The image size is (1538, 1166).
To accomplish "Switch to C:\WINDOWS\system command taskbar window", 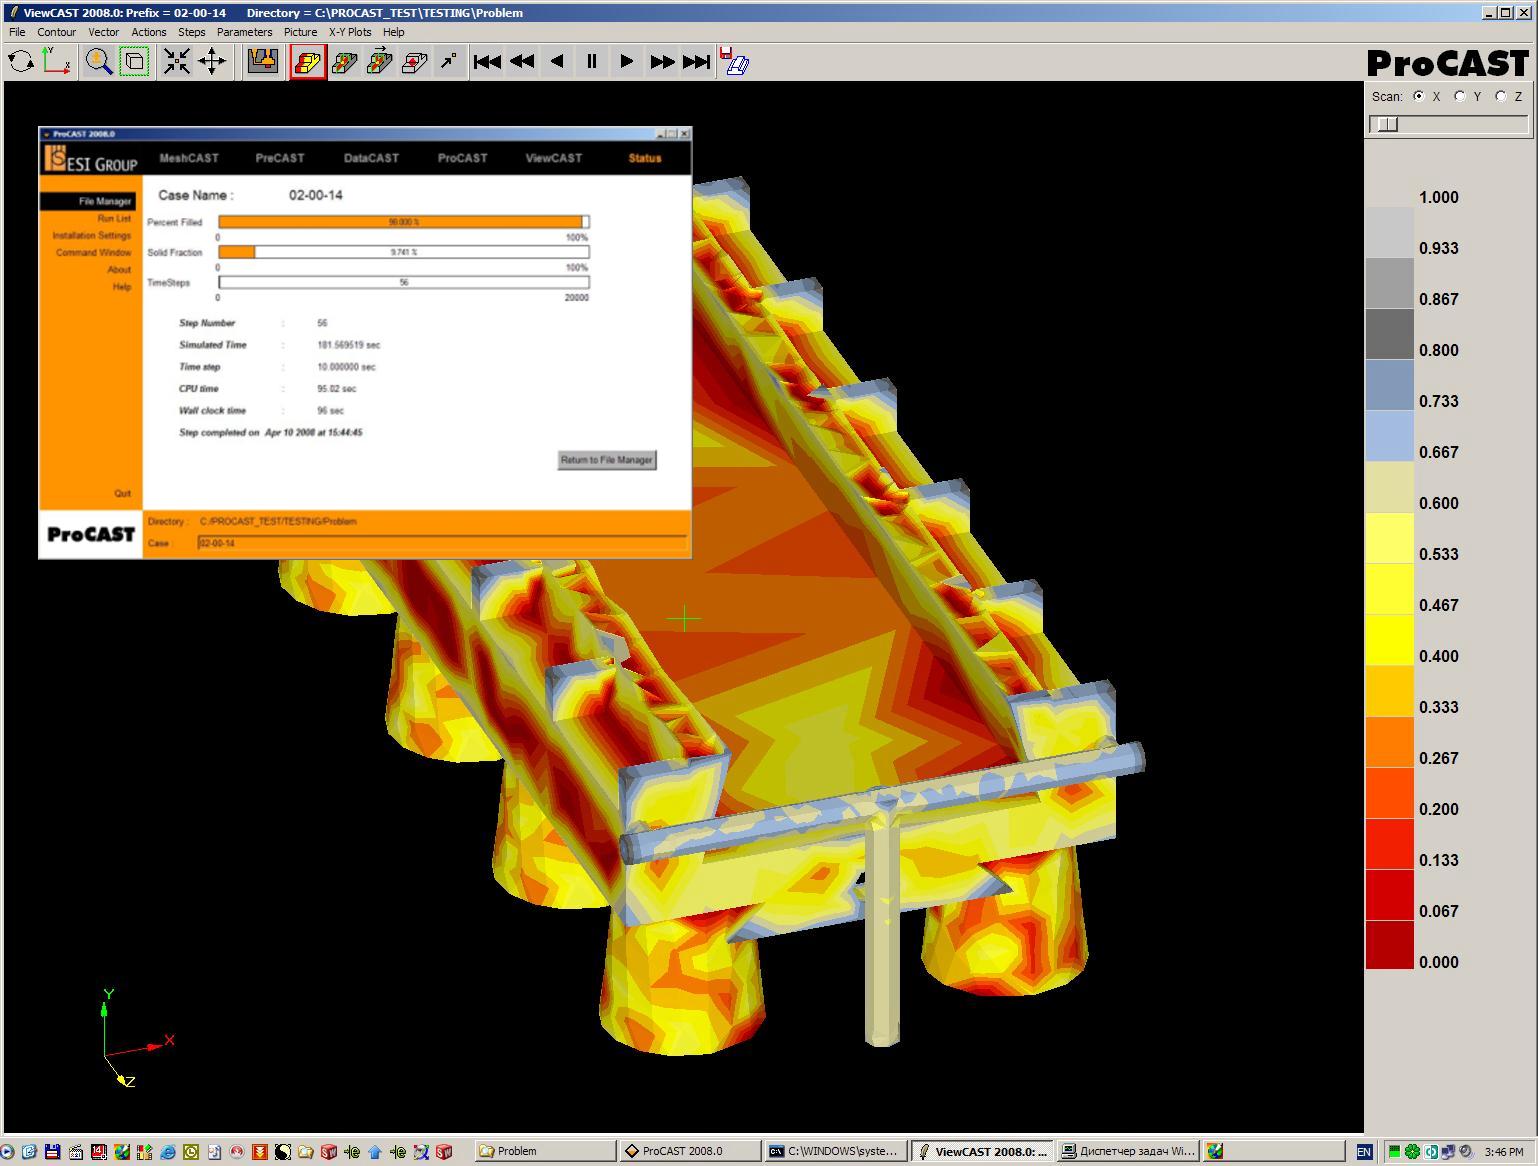I will click(x=835, y=1151).
